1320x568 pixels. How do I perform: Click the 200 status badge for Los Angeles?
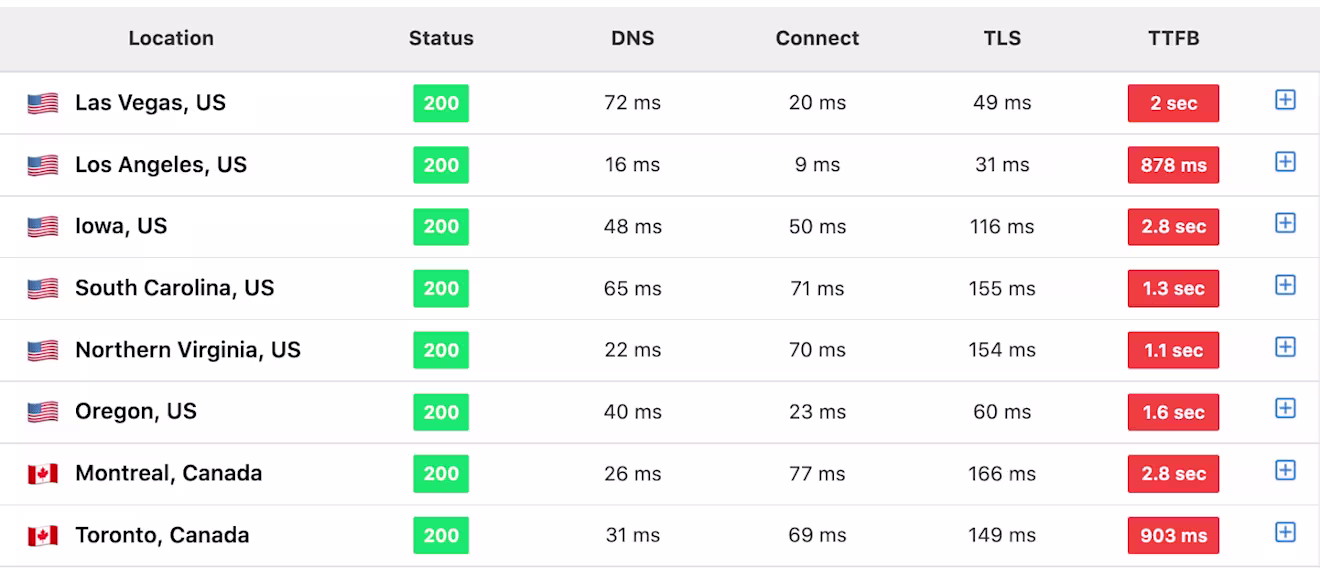441,165
